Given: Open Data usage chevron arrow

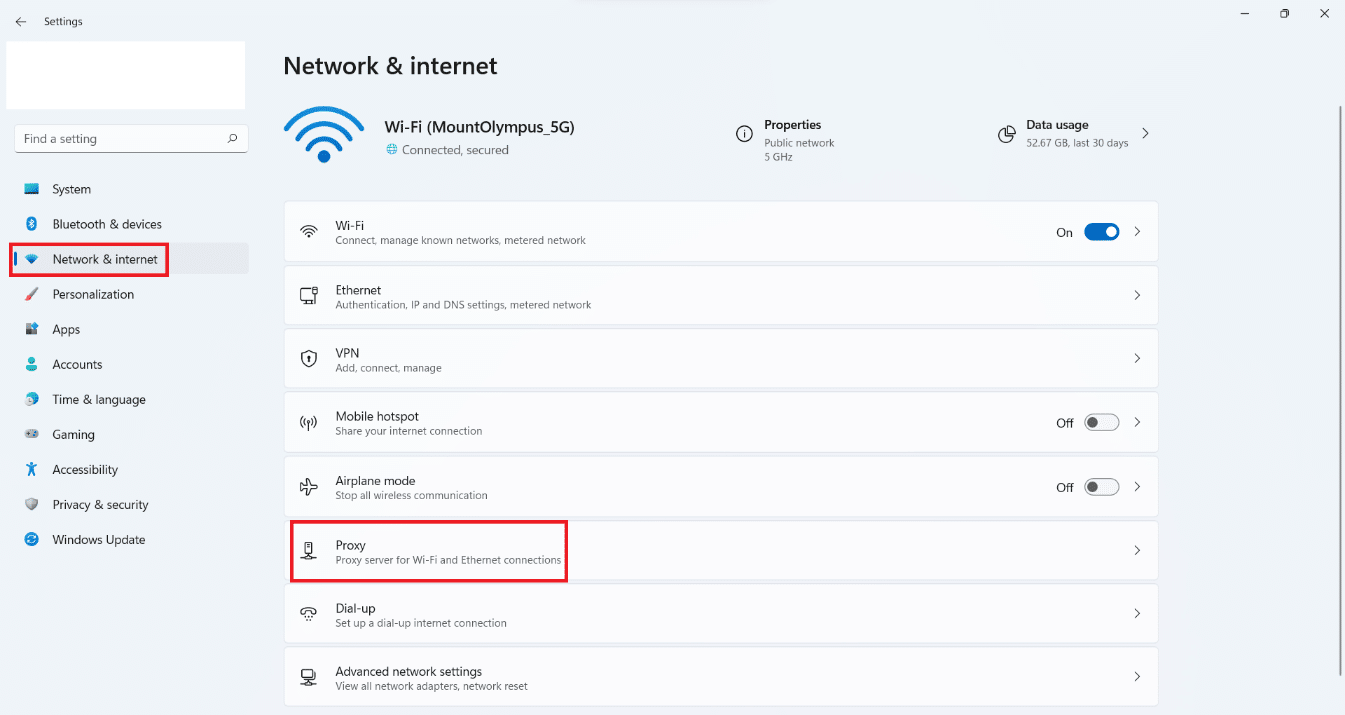Looking at the screenshot, I should pos(1145,133).
